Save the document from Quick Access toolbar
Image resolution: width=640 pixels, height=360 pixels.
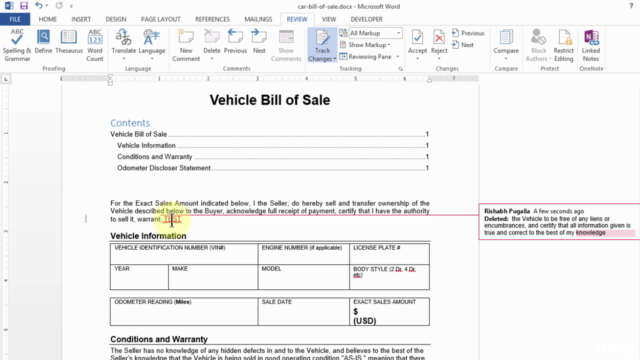[24, 6]
